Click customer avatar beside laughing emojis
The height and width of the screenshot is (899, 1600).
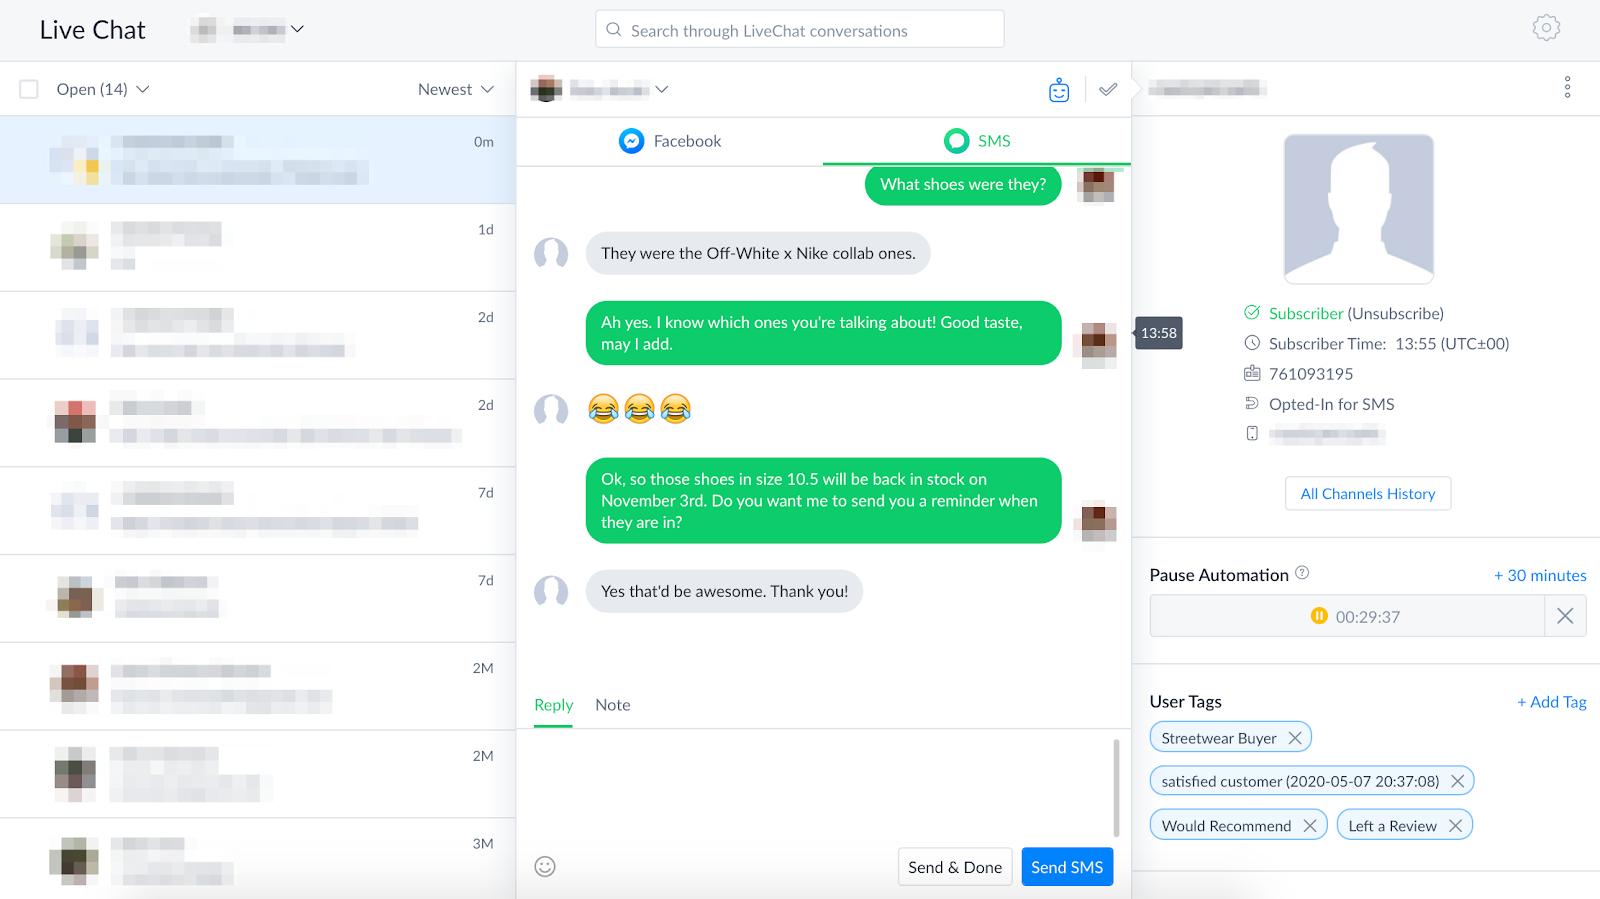point(551,410)
